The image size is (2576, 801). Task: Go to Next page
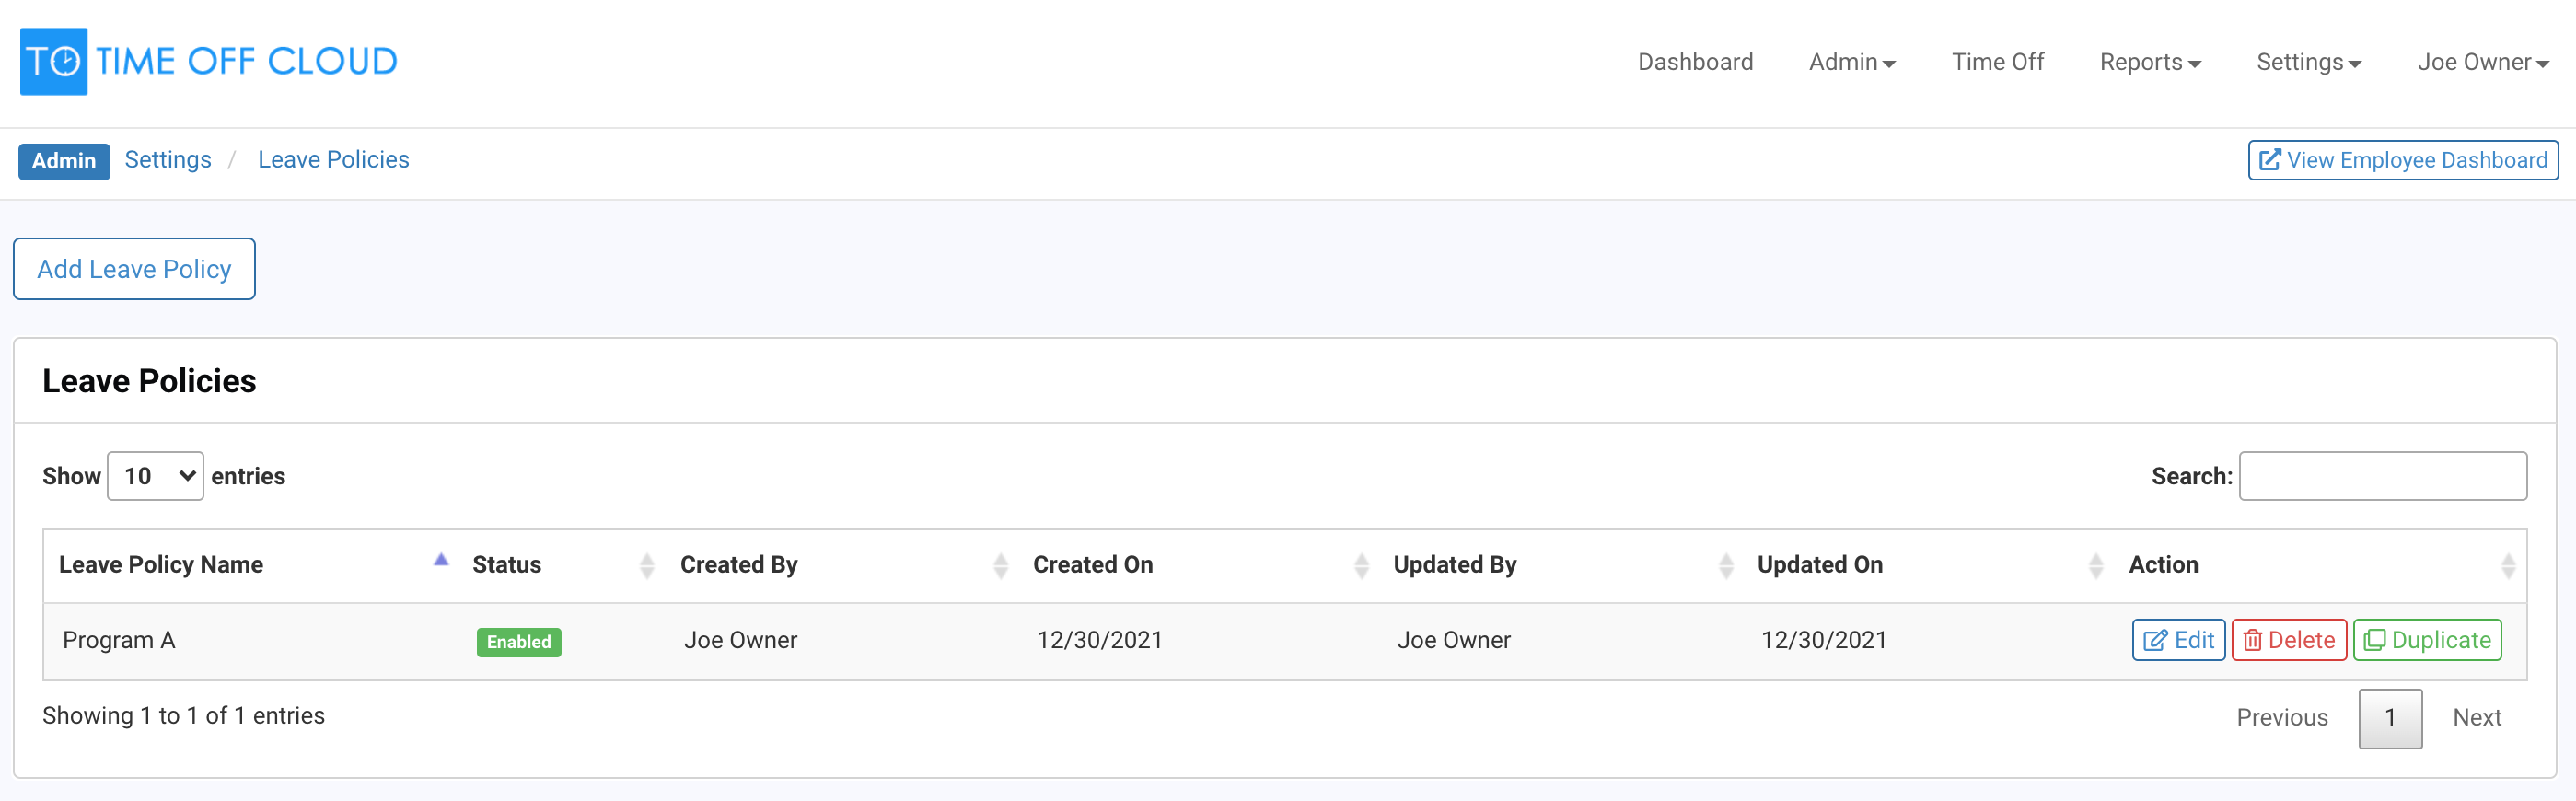coord(2476,718)
